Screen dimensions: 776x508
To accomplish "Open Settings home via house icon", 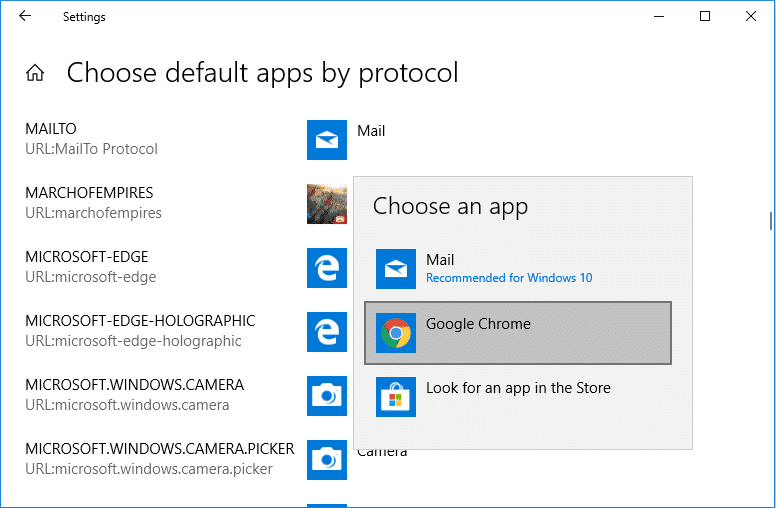I will 35,73.
